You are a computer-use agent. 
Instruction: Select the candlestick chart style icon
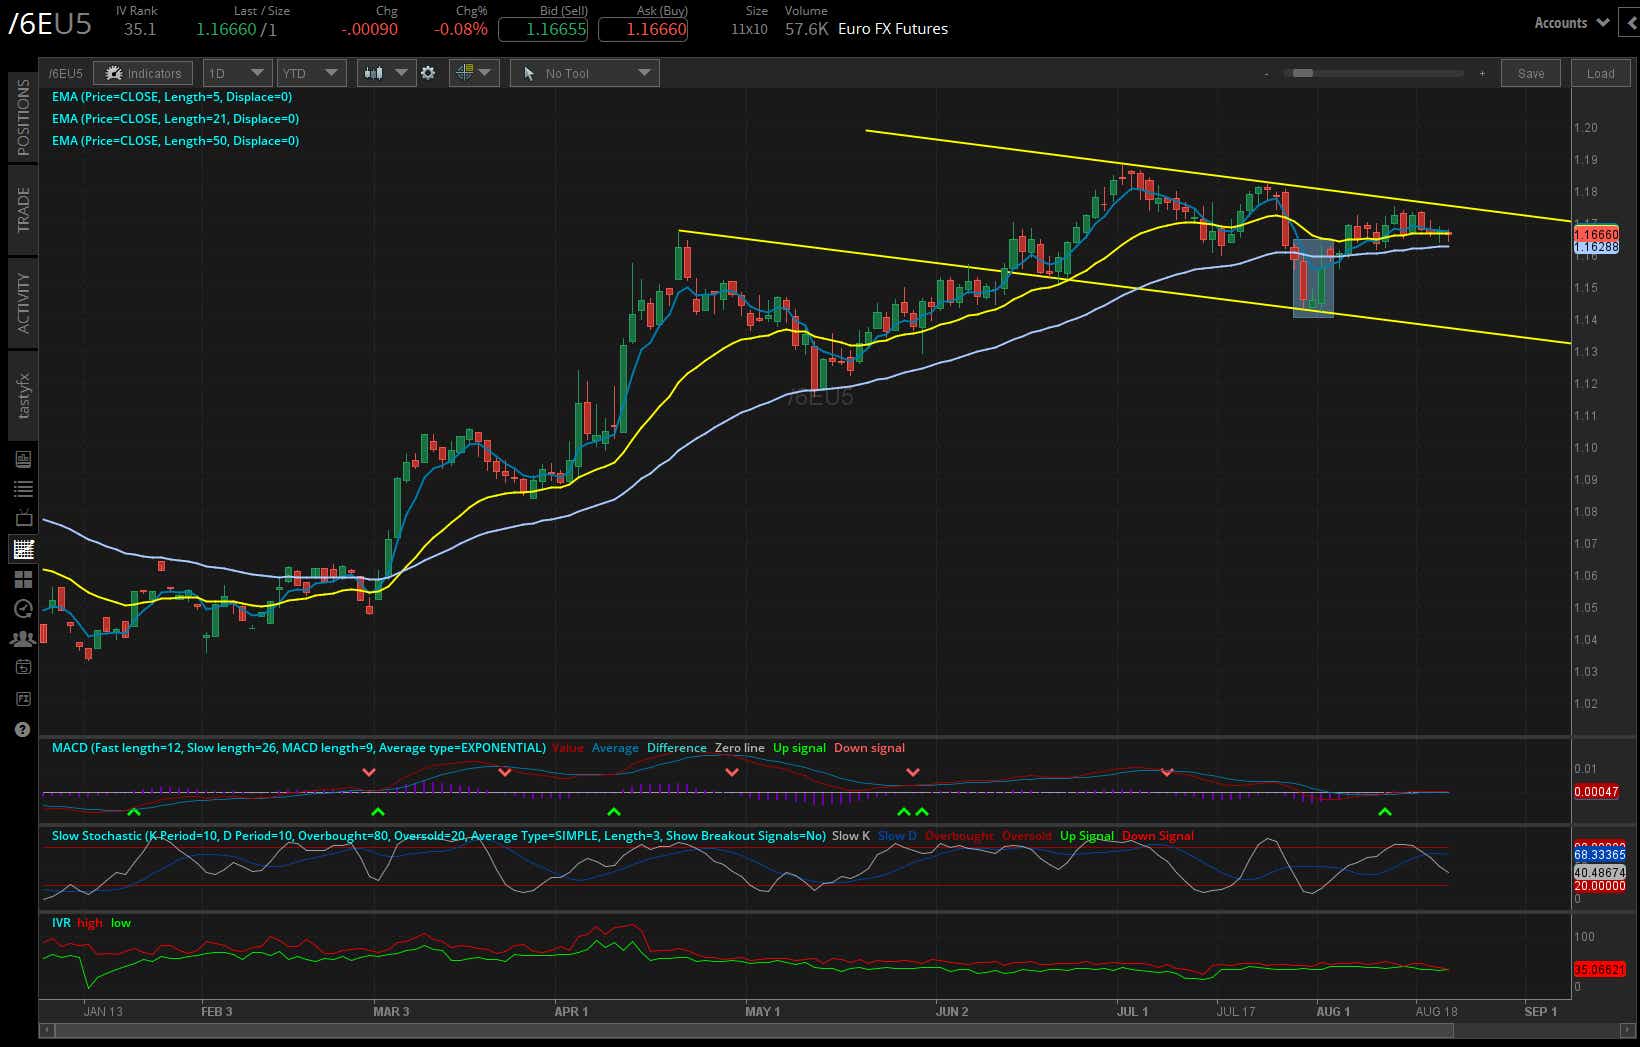pyautogui.click(x=374, y=72)
